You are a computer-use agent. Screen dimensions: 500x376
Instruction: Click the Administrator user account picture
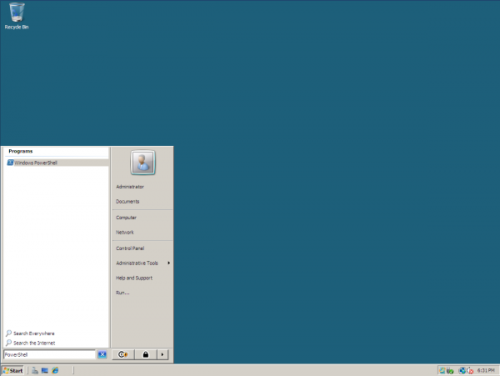pyautogui.click(x=143, y=163)
